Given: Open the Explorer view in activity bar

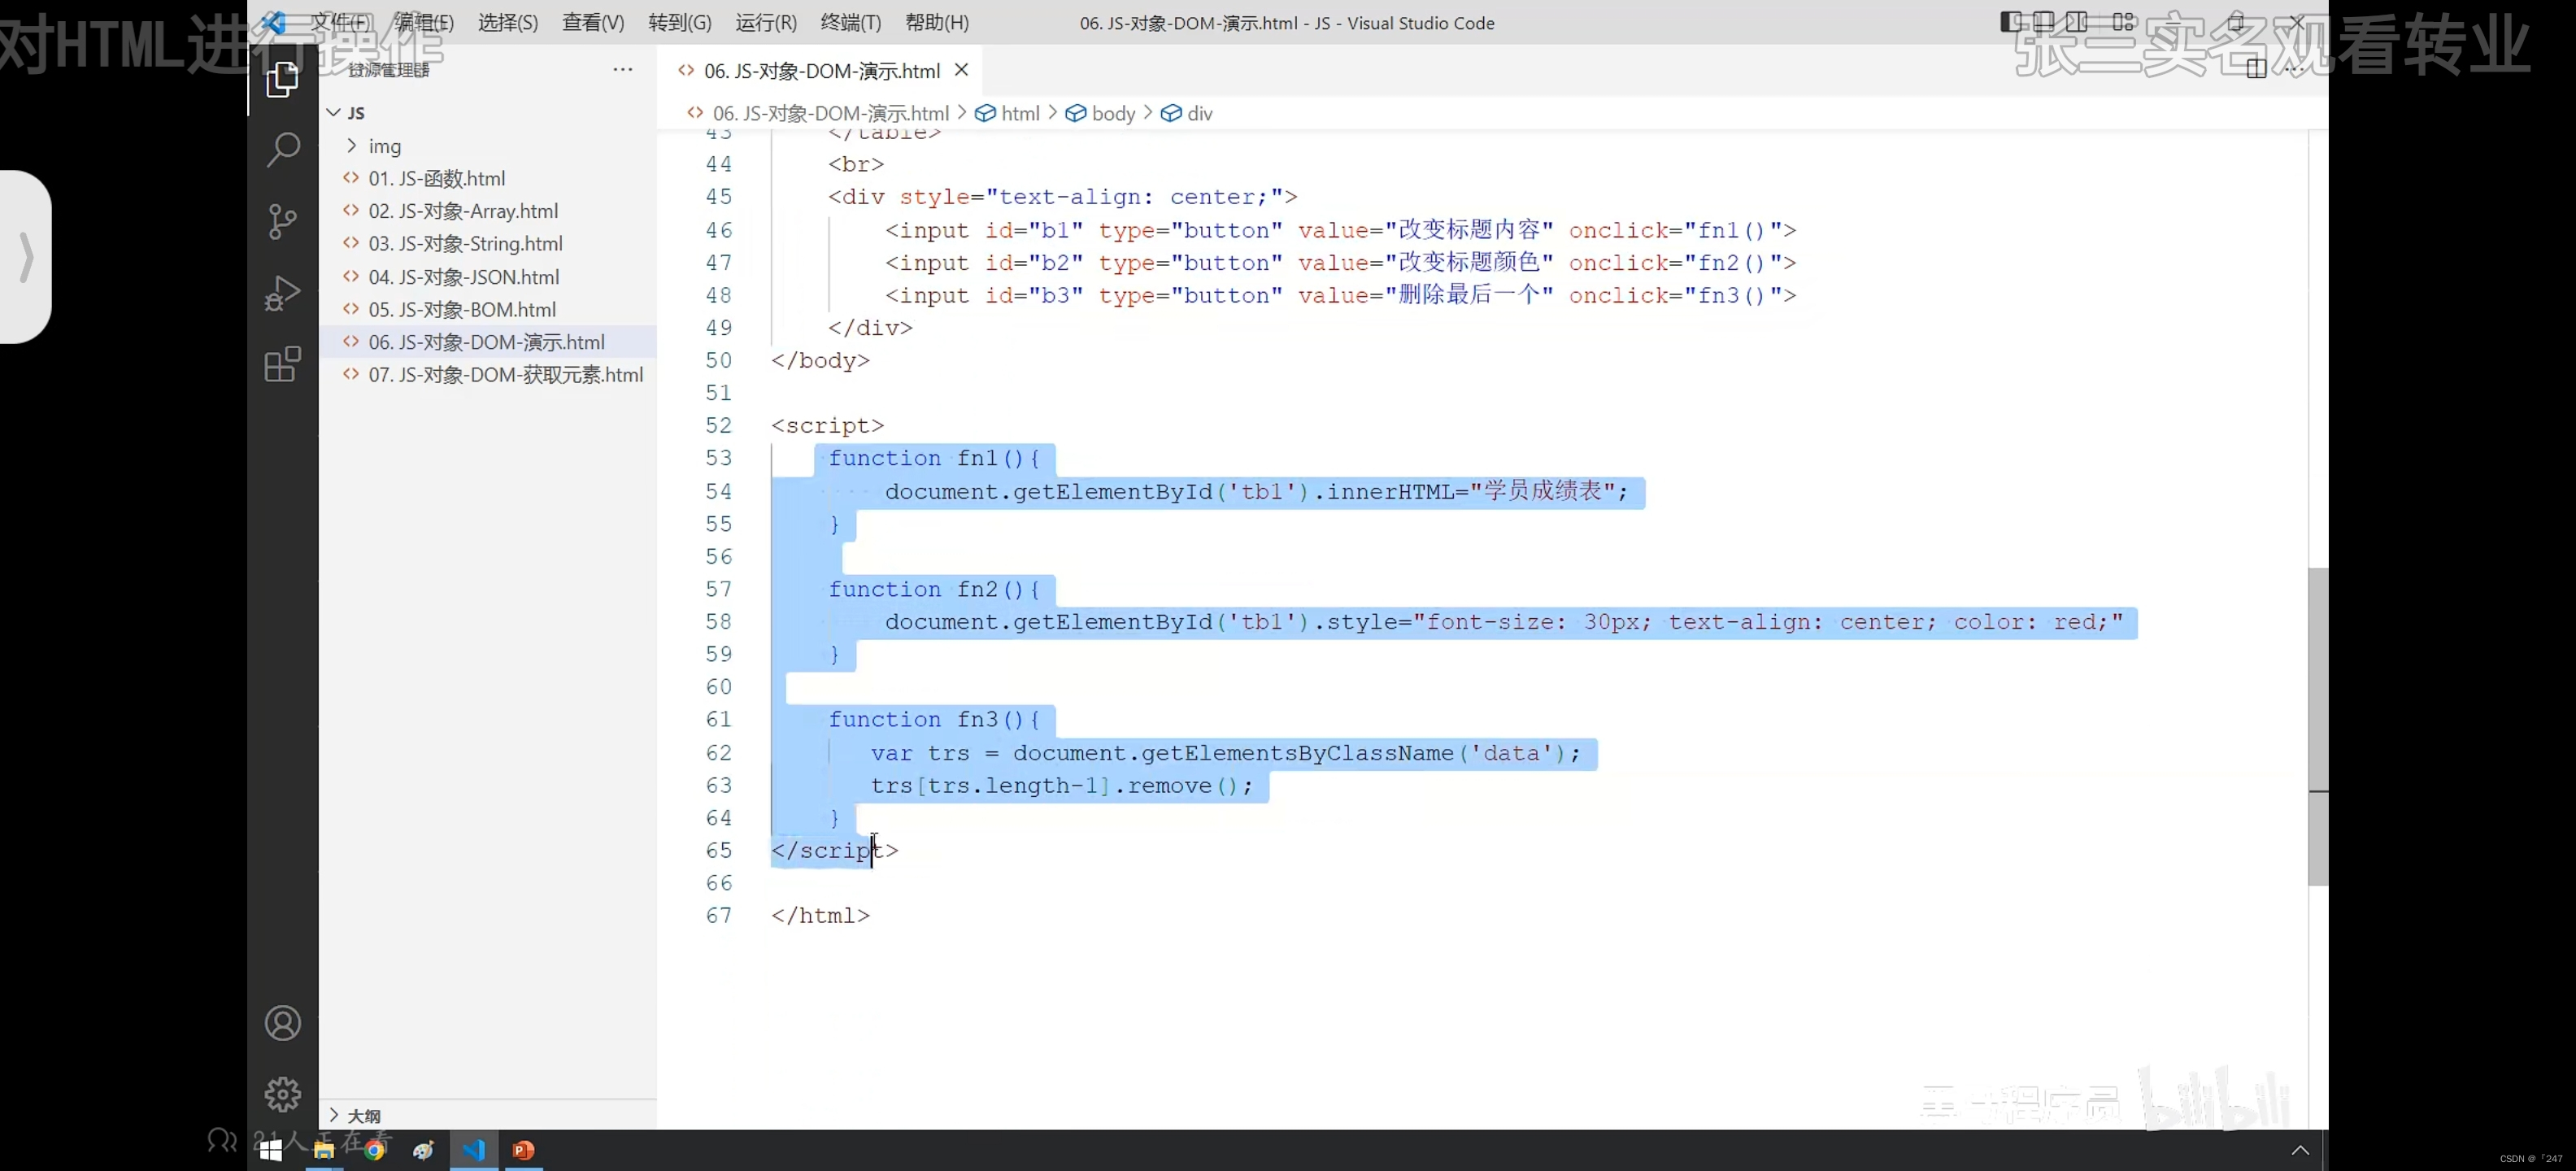Looking at the screenshot, I should click(283, 80).
